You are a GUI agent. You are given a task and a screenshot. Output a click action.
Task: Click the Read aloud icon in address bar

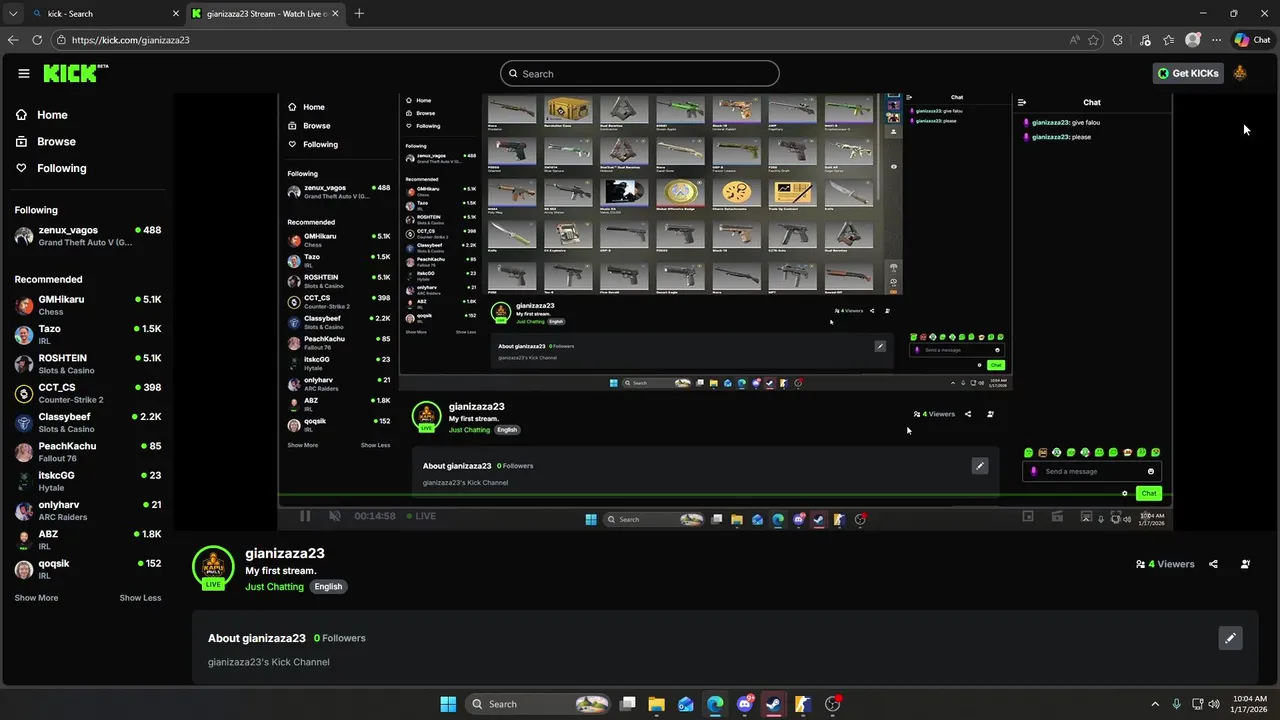pyautogui.click(x=1075, y=40)
